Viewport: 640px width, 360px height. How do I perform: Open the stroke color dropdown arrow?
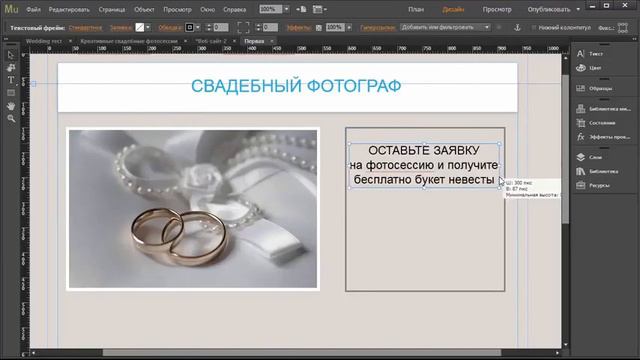pos(198,27)
